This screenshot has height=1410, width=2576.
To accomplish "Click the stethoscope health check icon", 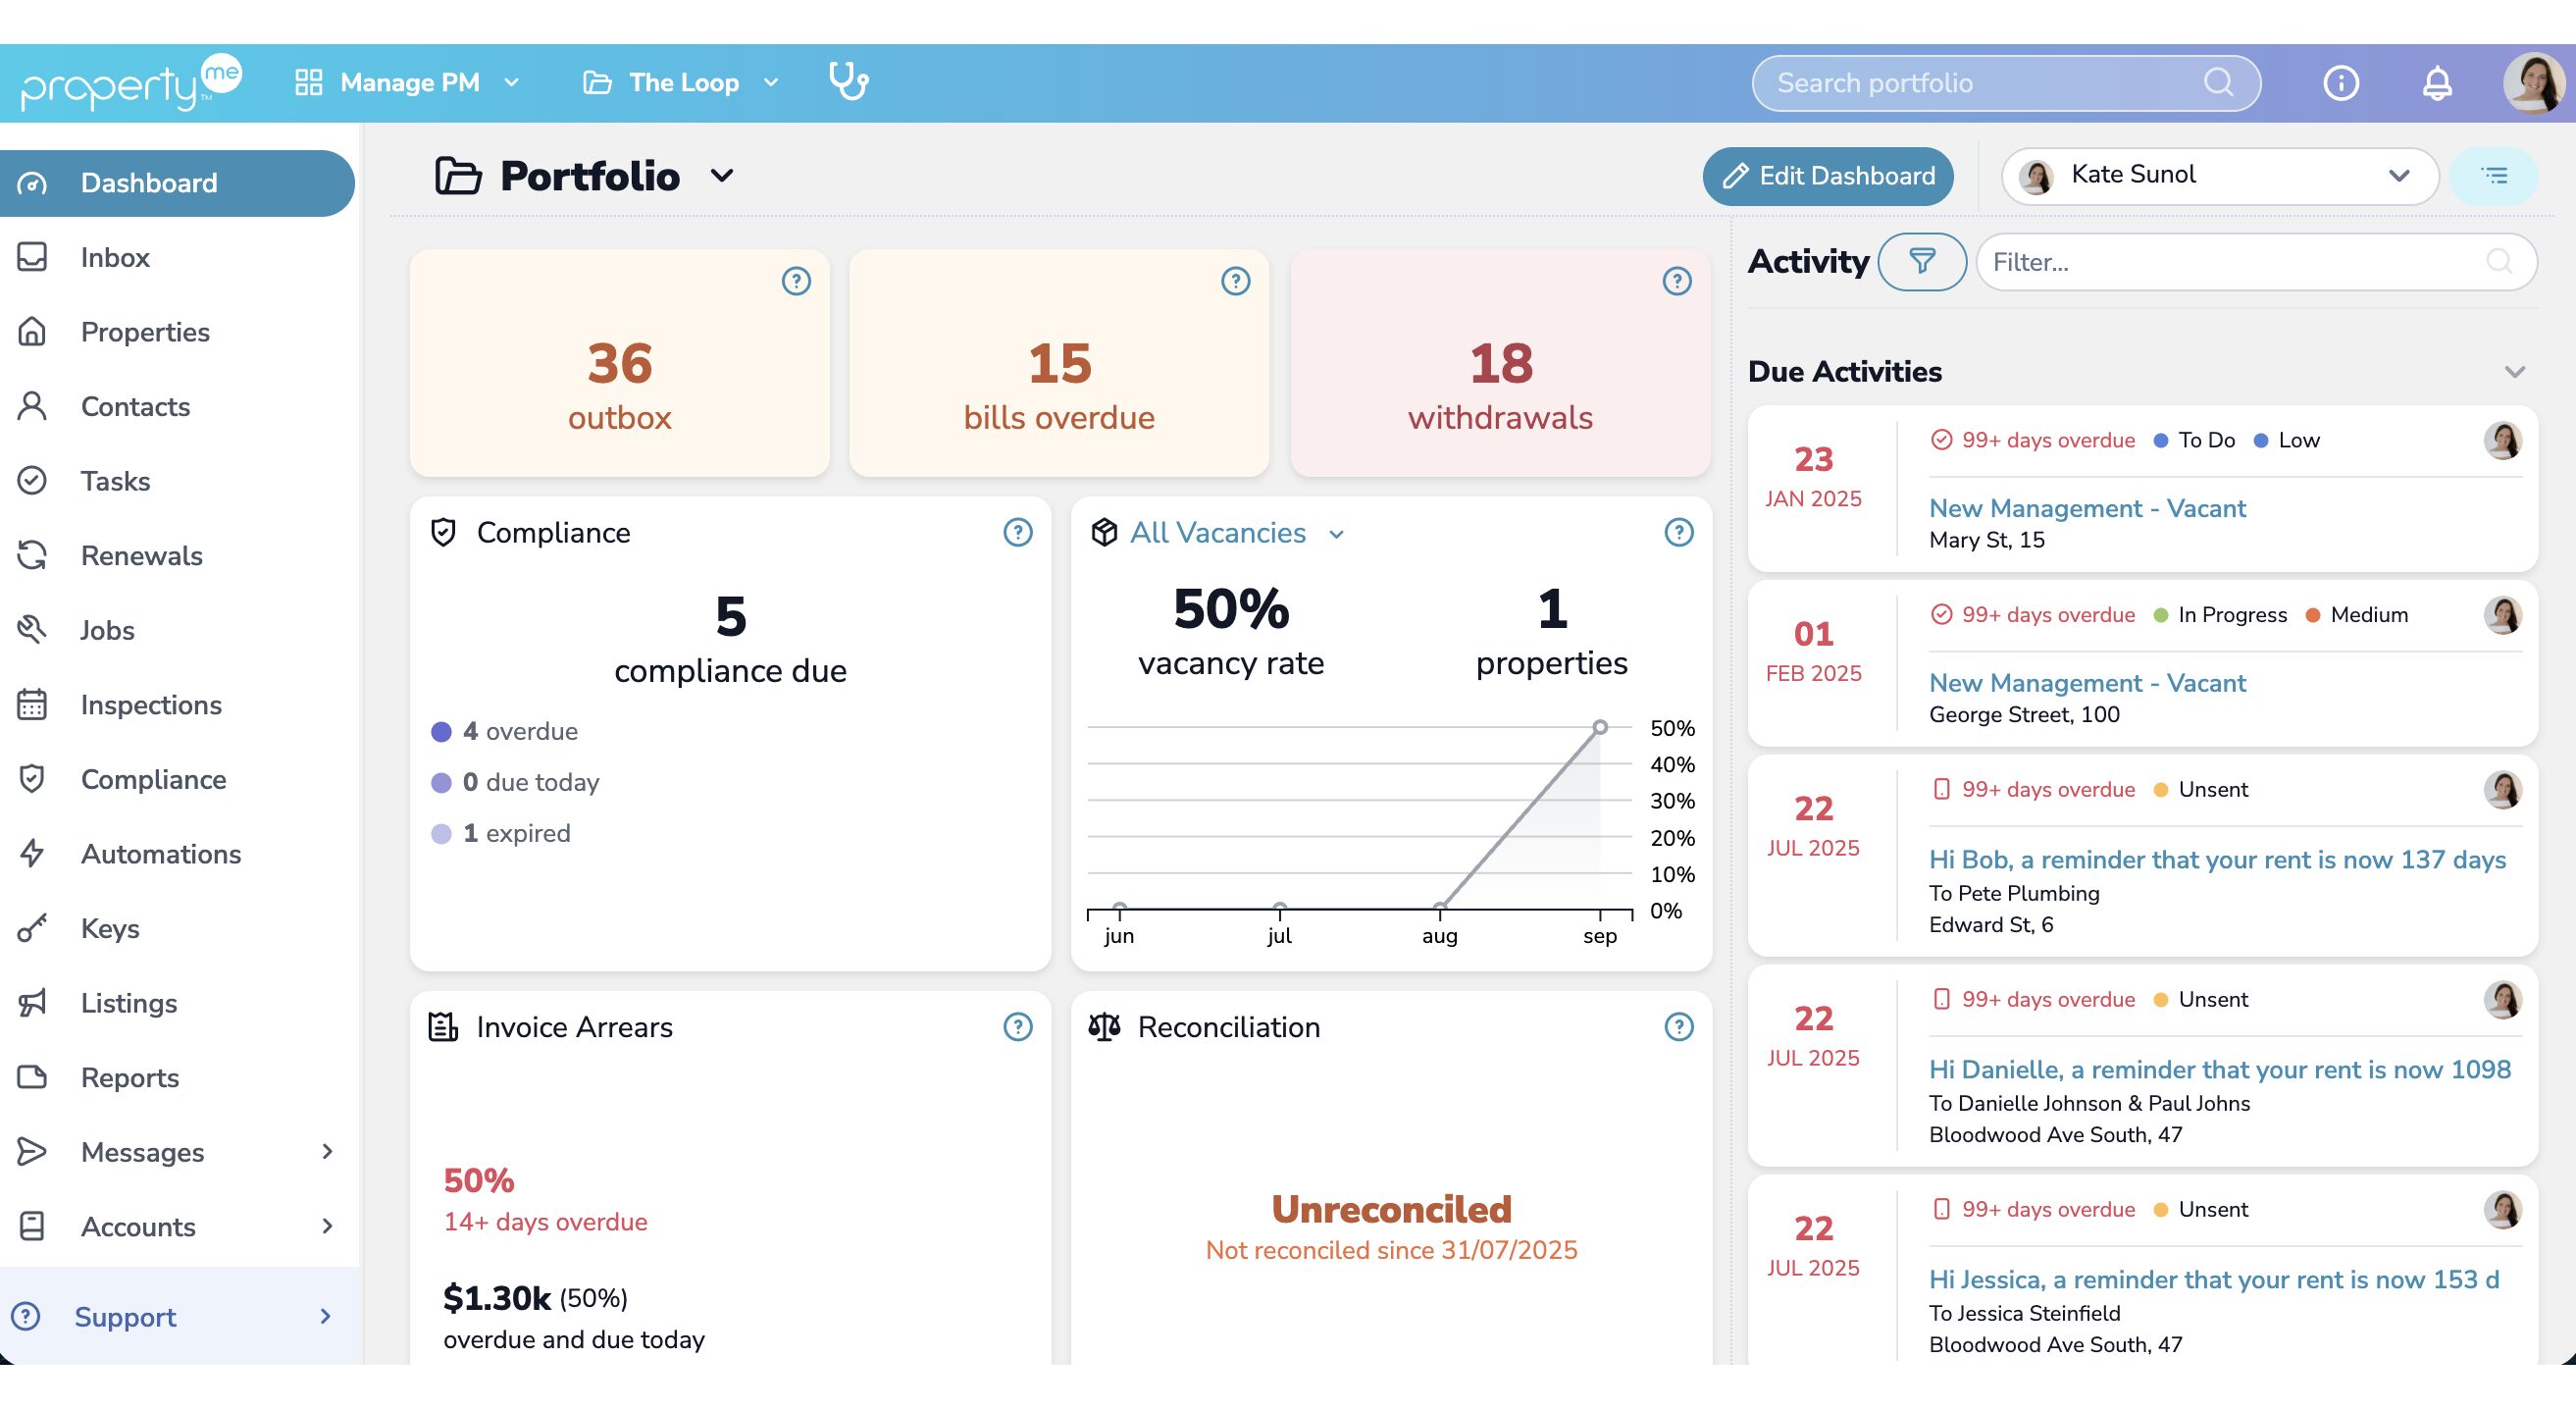I will coord(848,82).
